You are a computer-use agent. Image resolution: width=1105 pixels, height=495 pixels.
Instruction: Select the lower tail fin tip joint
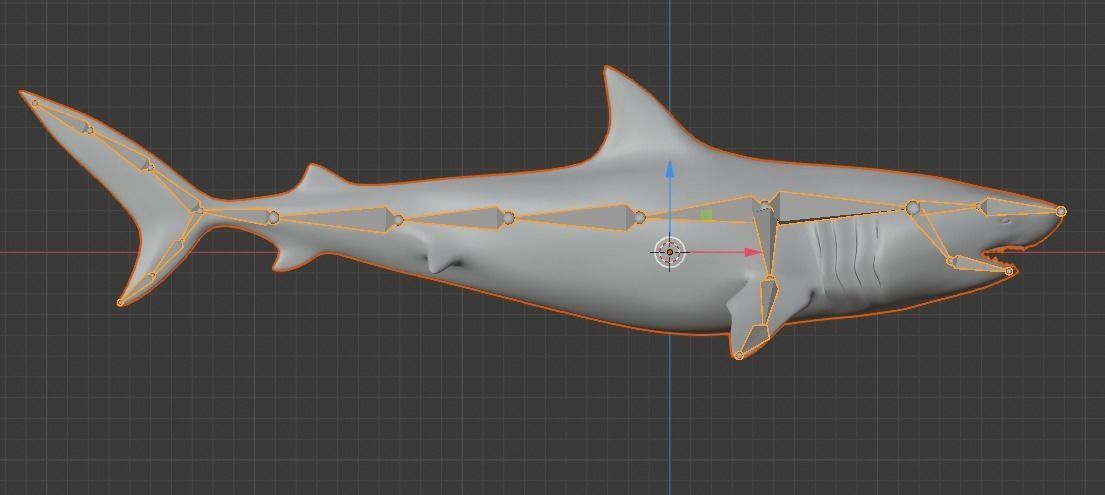click(121, 303)
